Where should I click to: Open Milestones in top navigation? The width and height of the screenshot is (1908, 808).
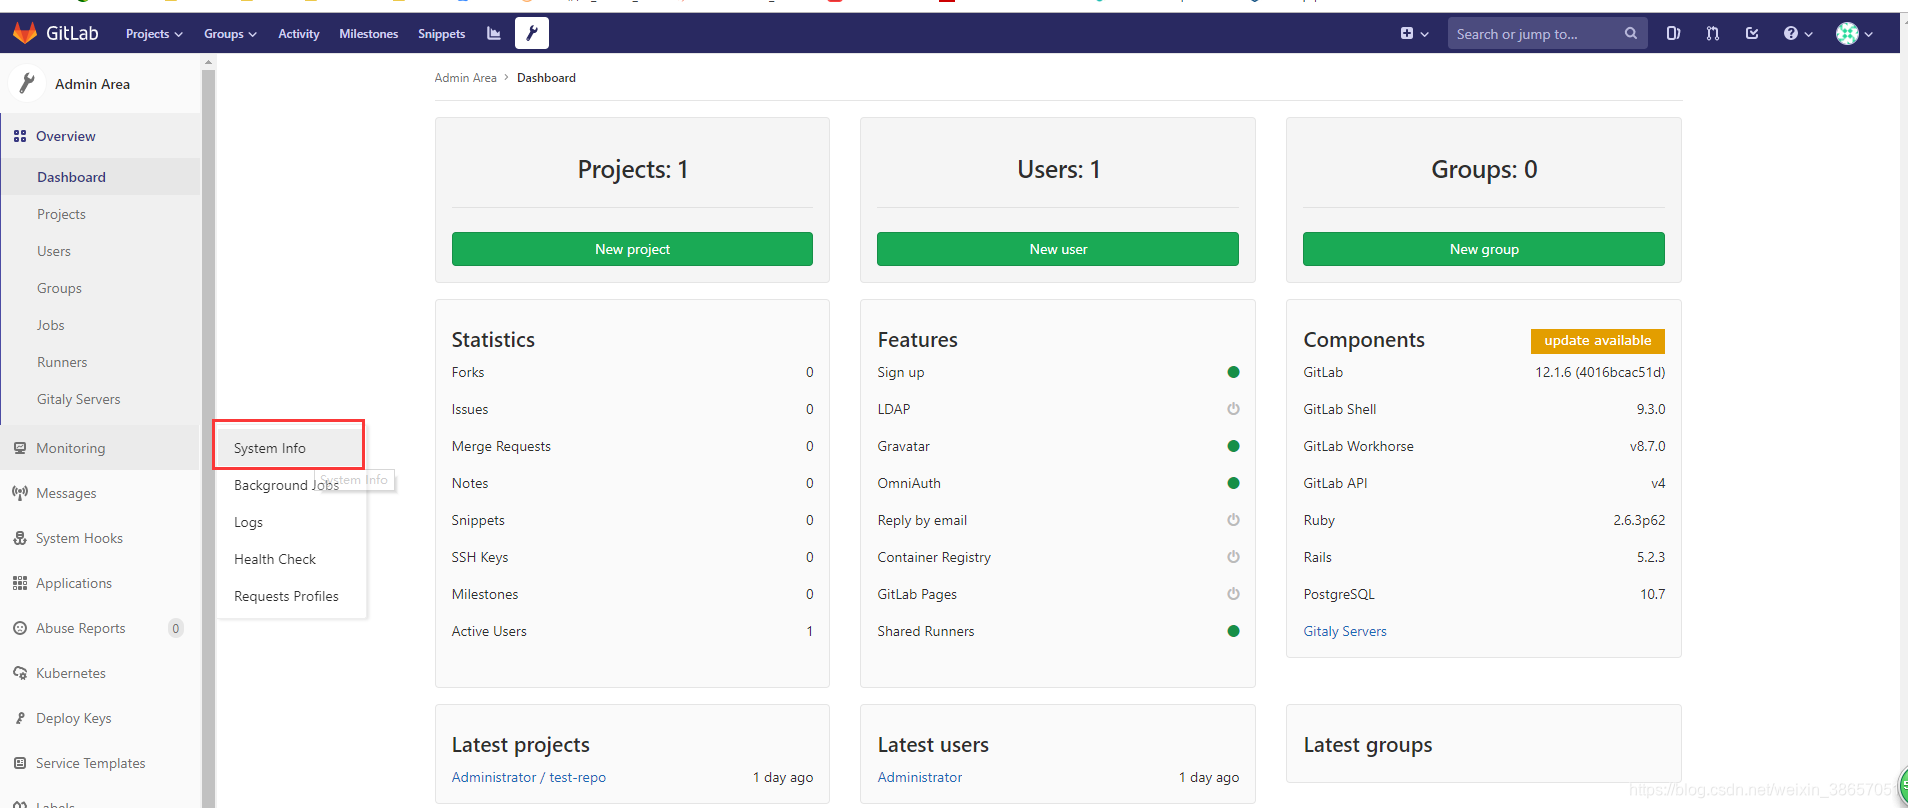pos(368,33)
